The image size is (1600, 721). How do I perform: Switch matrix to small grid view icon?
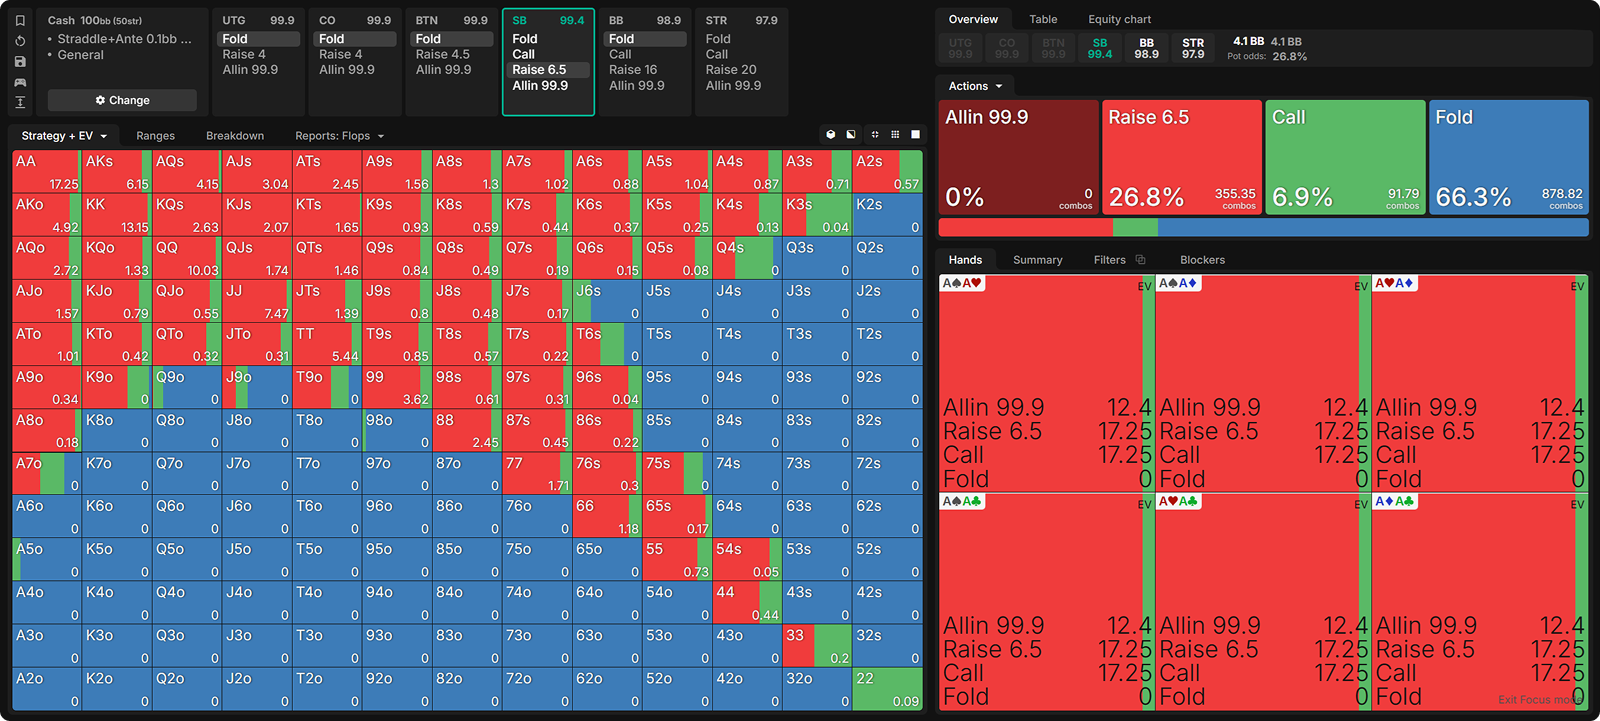pyautogui.click(x=895, y=134)
